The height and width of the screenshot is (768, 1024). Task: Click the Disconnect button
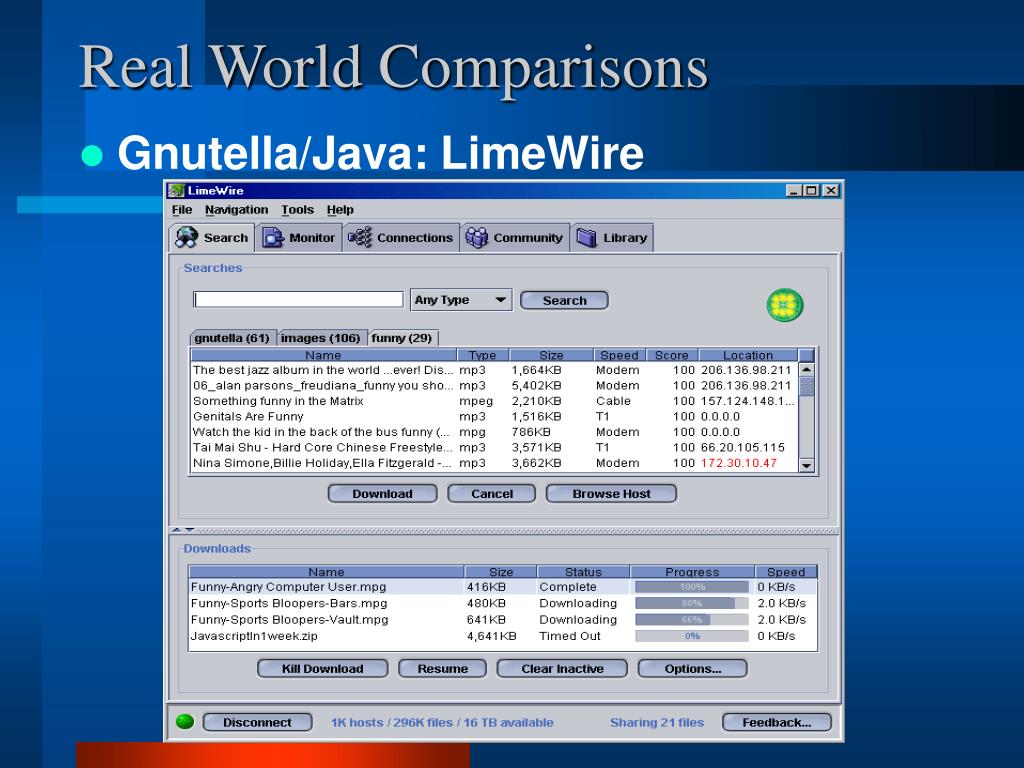pyautogui.click(x=257, y=722)
